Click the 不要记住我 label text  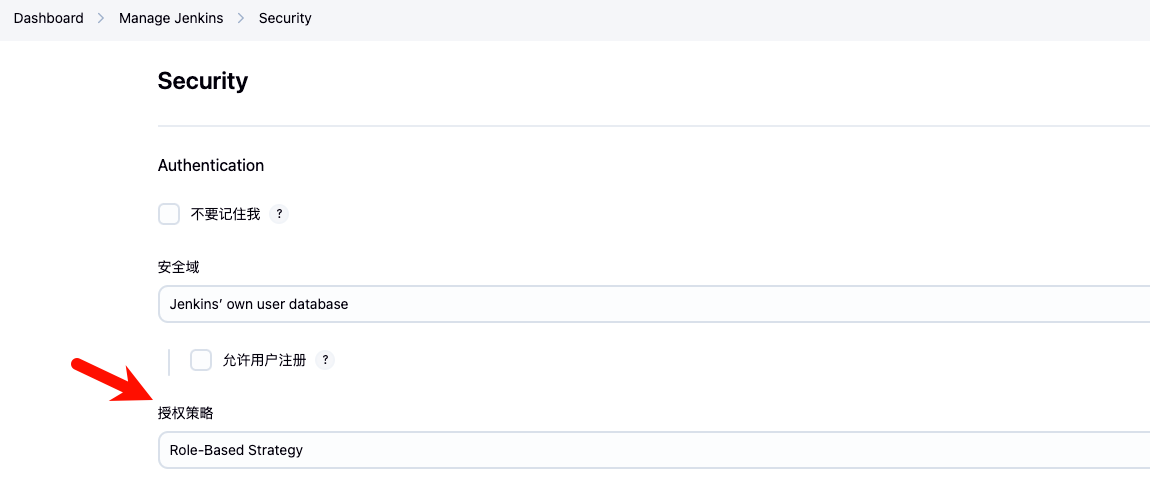click(225, 214)
